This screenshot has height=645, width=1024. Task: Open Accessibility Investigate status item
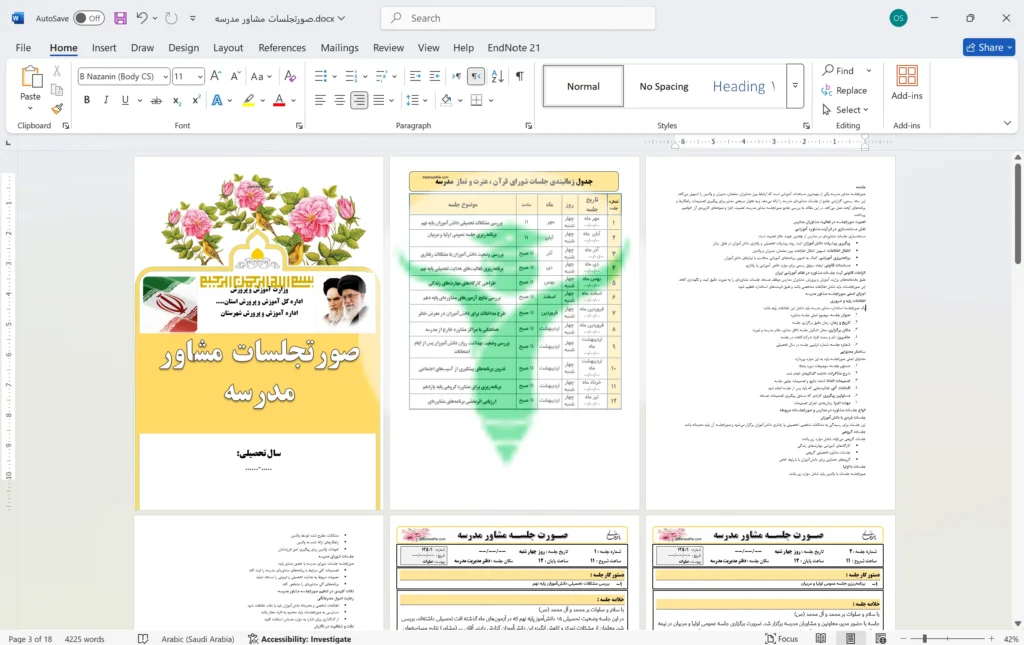(299, 638)
